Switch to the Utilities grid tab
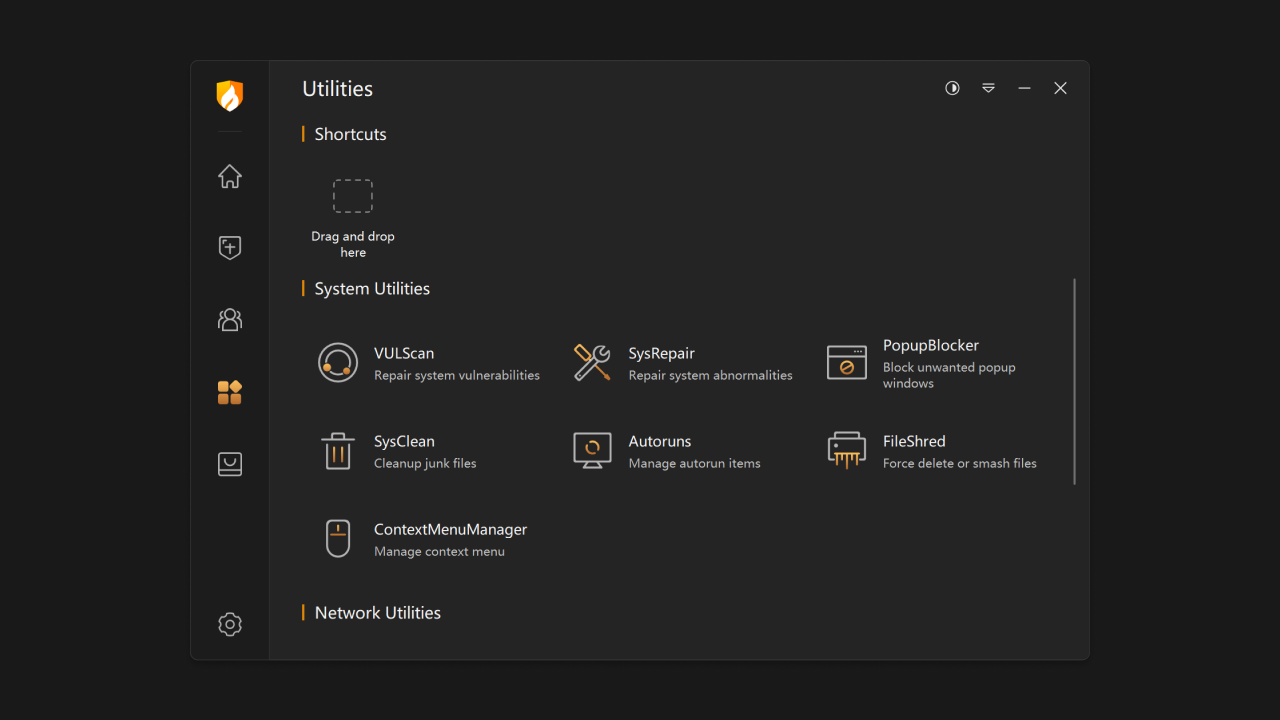 click(x=229, y=392)
